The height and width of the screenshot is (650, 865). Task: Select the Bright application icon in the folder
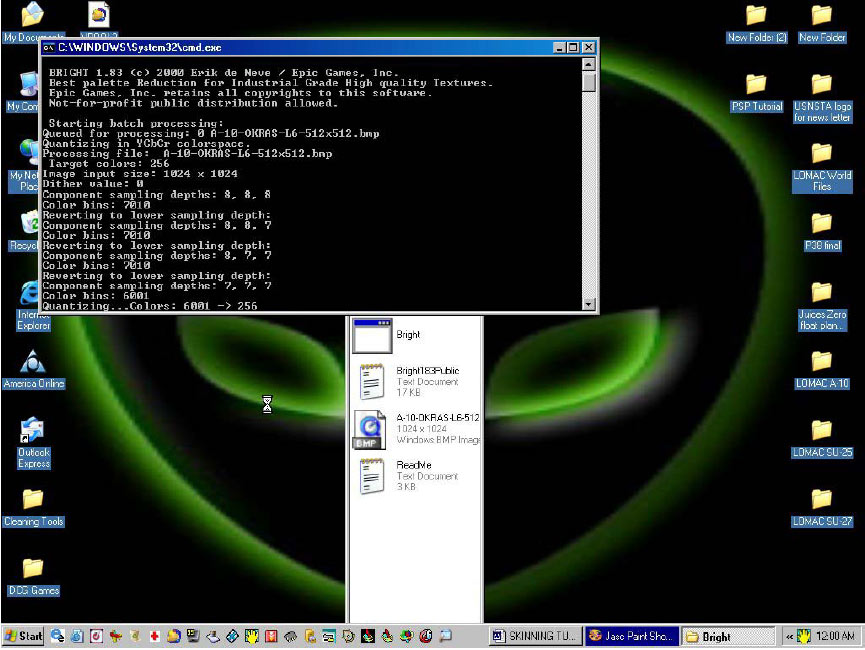click(372, 335)
